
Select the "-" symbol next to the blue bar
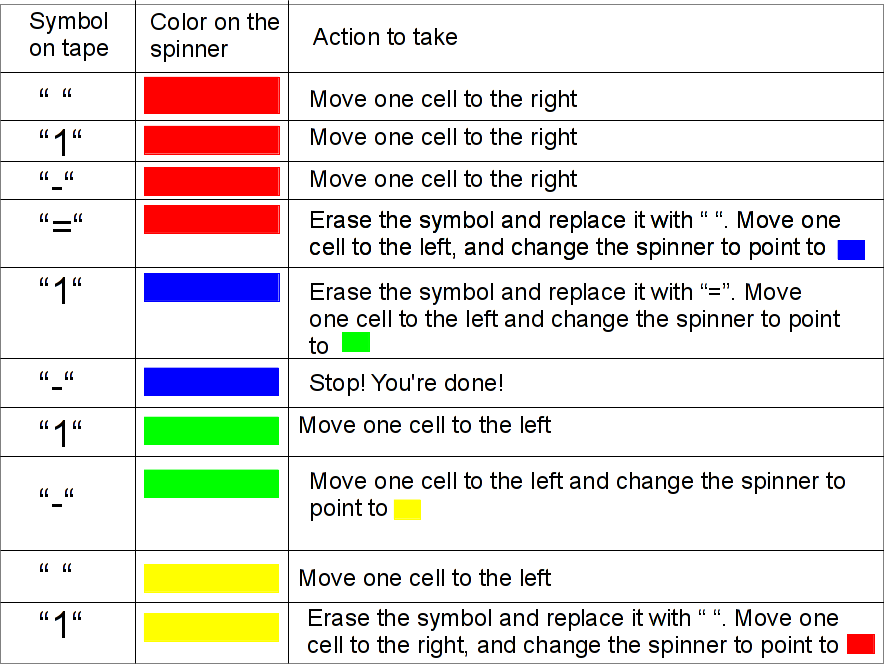56,383
